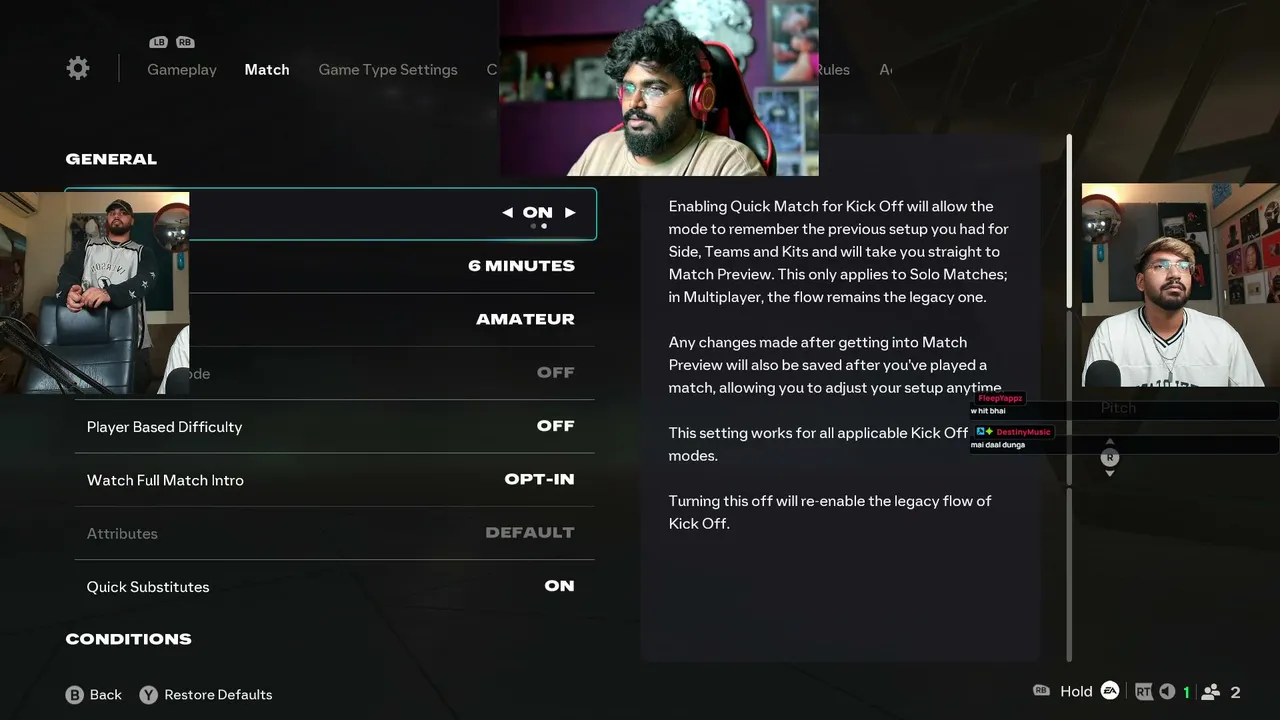
Task: Click the LB bumper icon
Action: click(158, 42)
